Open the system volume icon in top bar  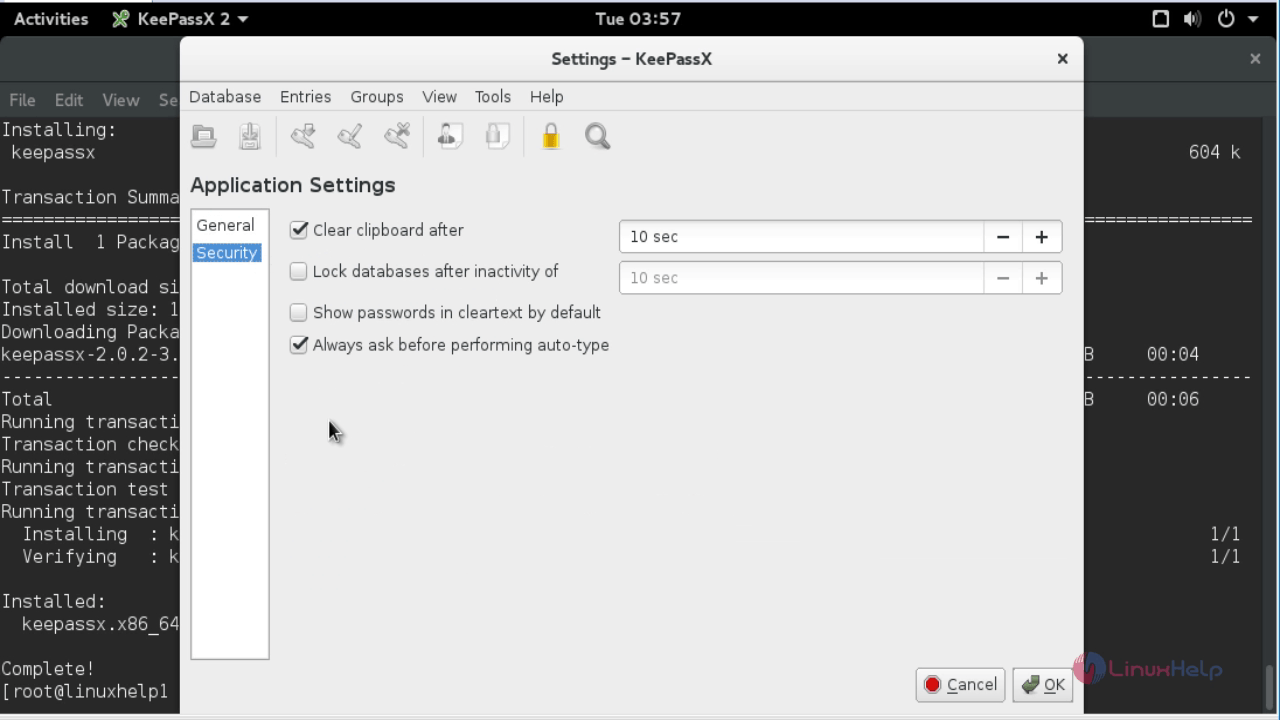pyautogui.click(x=1192, y=18)
